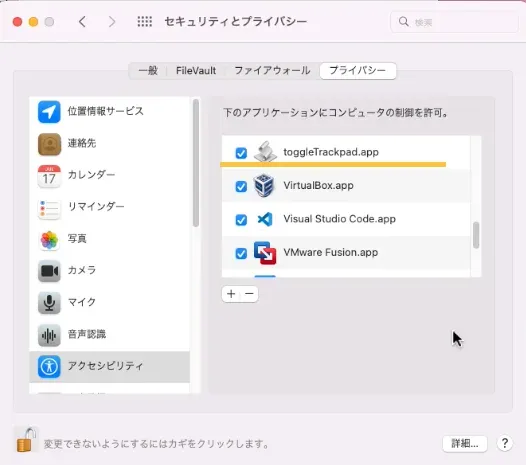Viewport: 526px width, 465px height.
Task: Click the VirtualBox.app cube icon
Action: pos(264,186)
